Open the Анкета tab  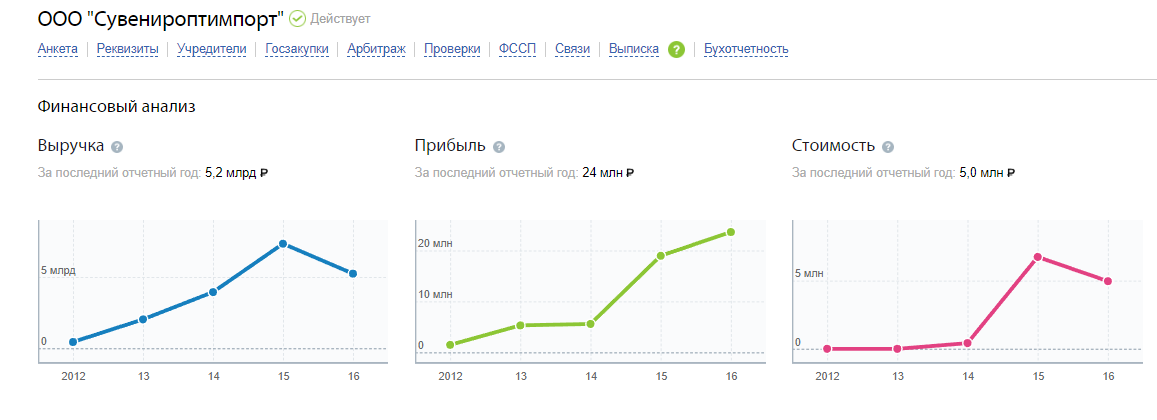(57, 48)
